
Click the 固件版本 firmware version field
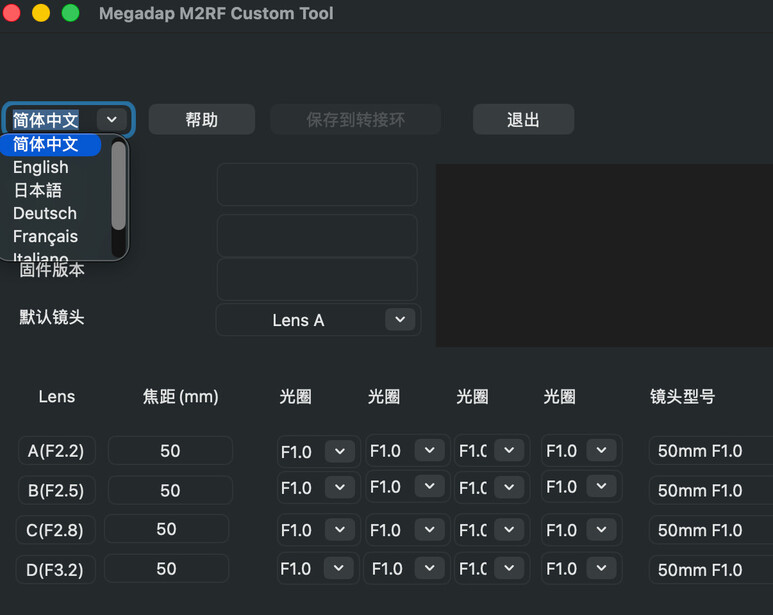pyautogui.click(x=317, y=279)
